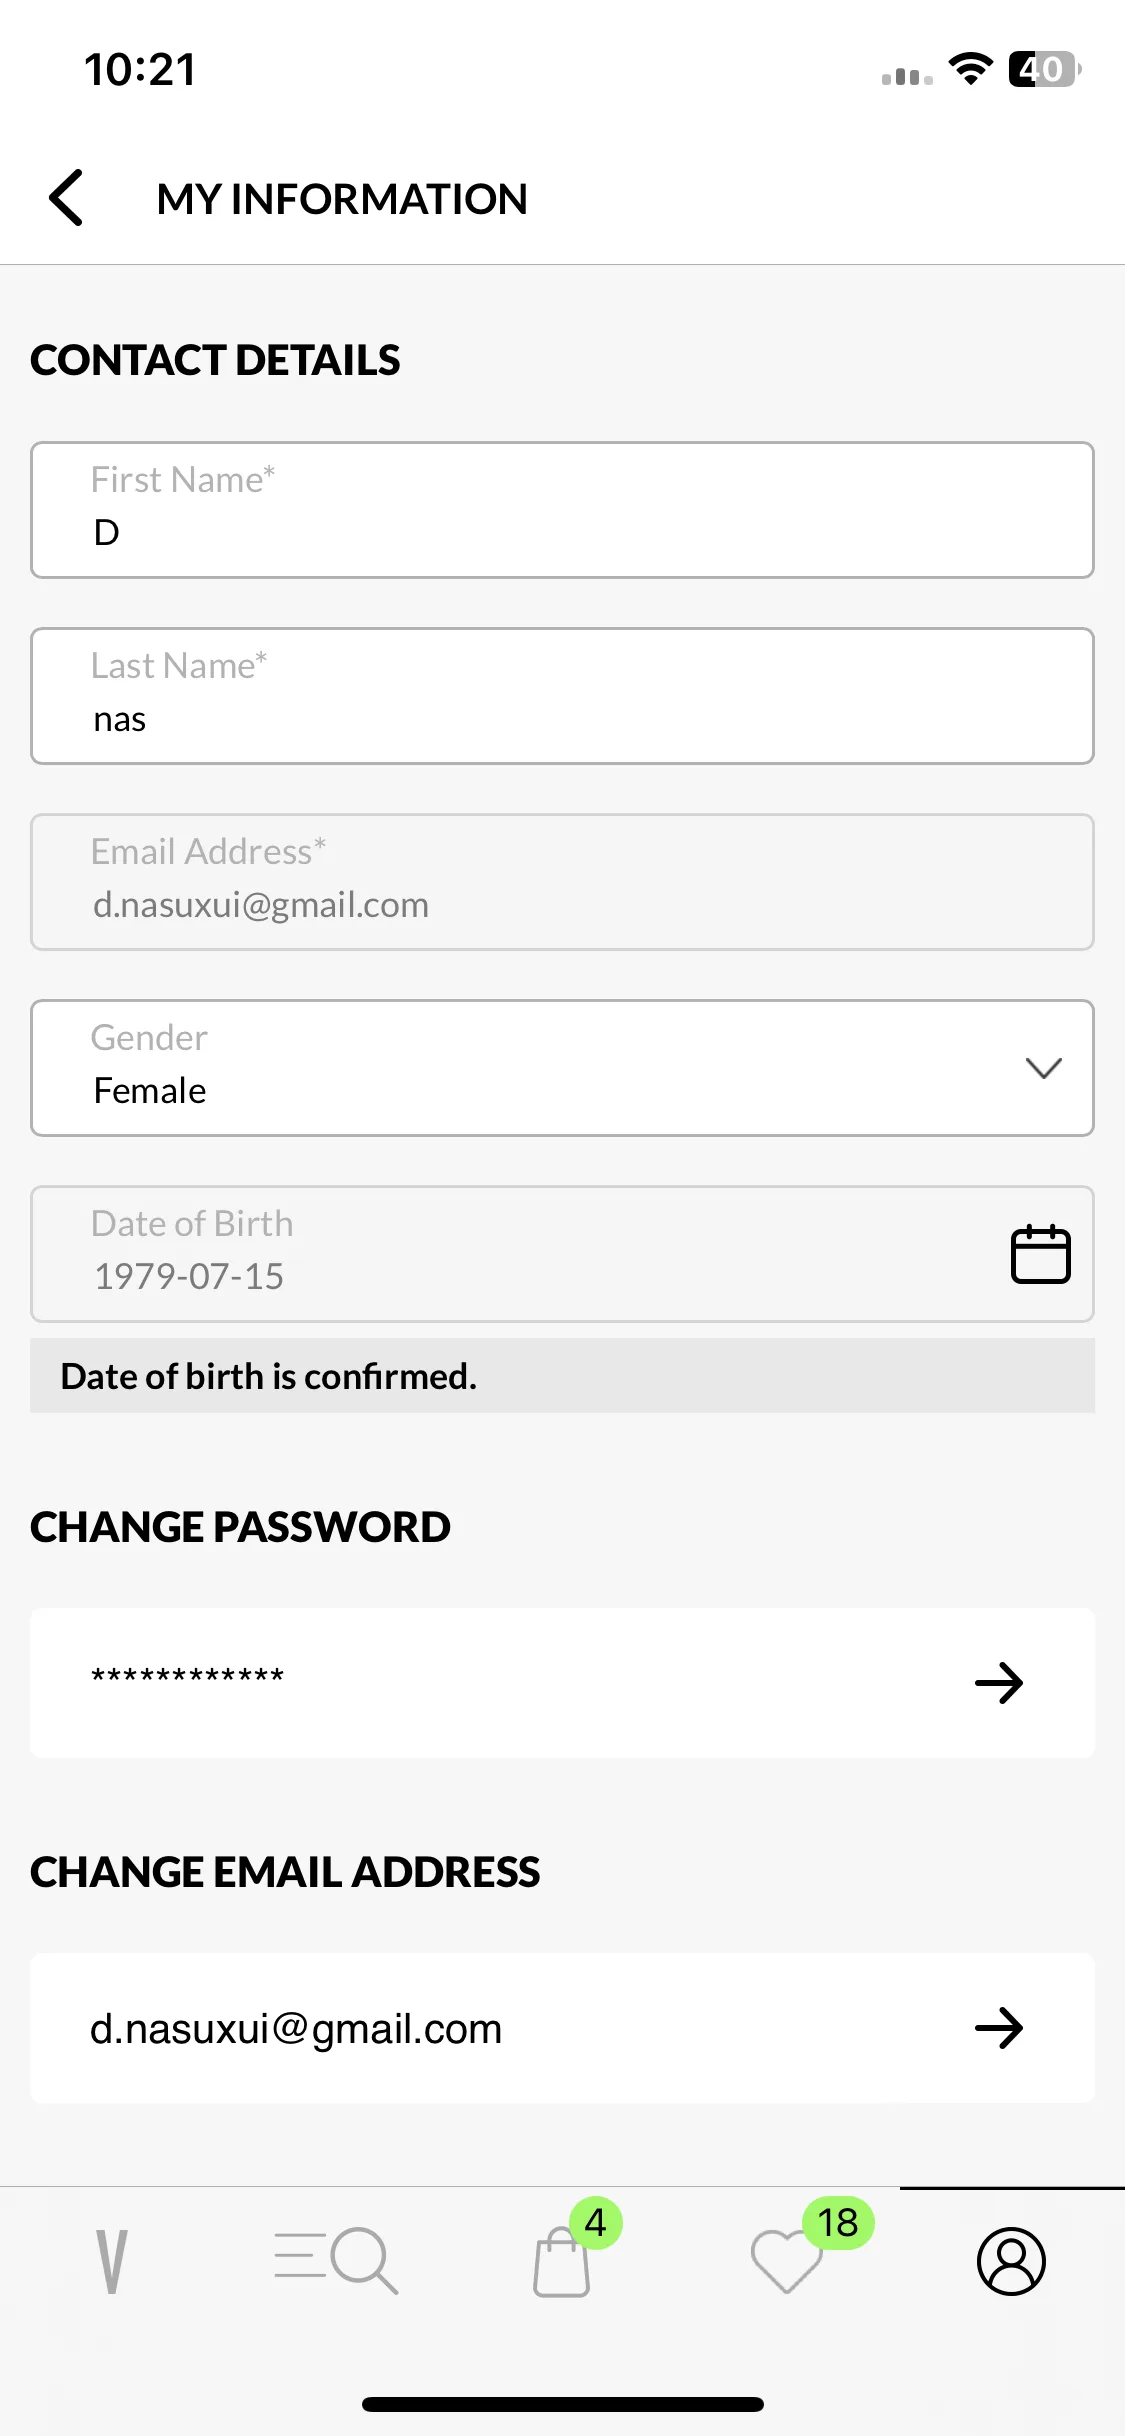Tap the bag count badge 4
The width and height of the screenshot is (1125, 2436).
click(x=596, y=2223)
